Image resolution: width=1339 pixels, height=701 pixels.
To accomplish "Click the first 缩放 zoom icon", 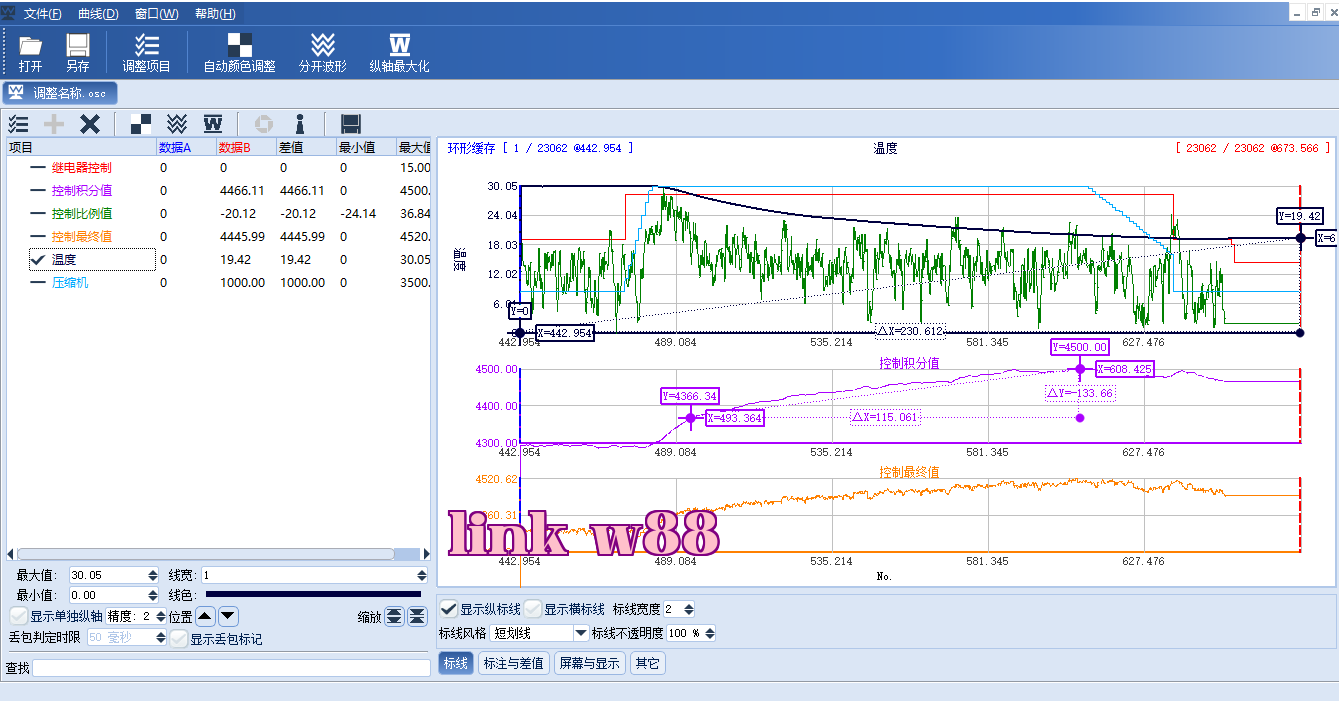I will (394, 616).
